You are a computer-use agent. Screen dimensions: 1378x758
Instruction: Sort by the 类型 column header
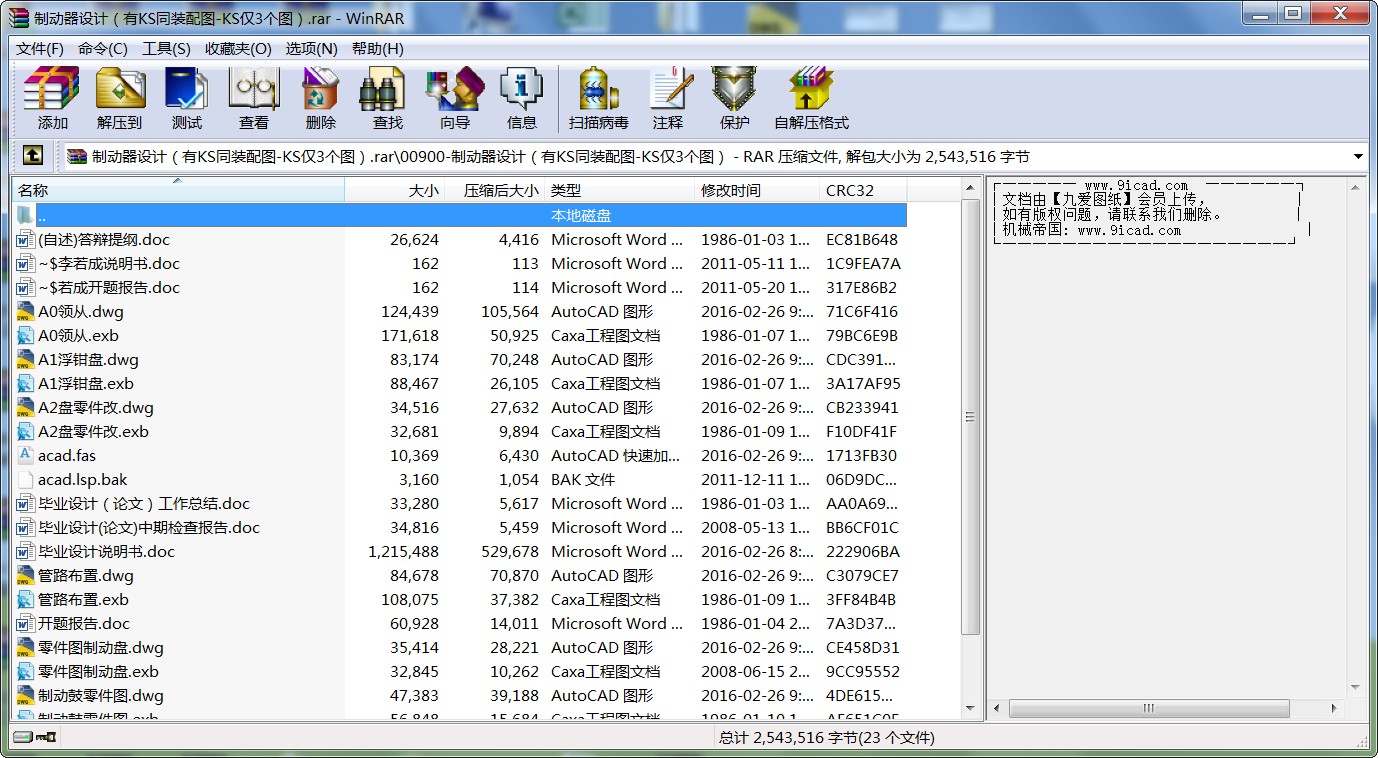[620, 190]
